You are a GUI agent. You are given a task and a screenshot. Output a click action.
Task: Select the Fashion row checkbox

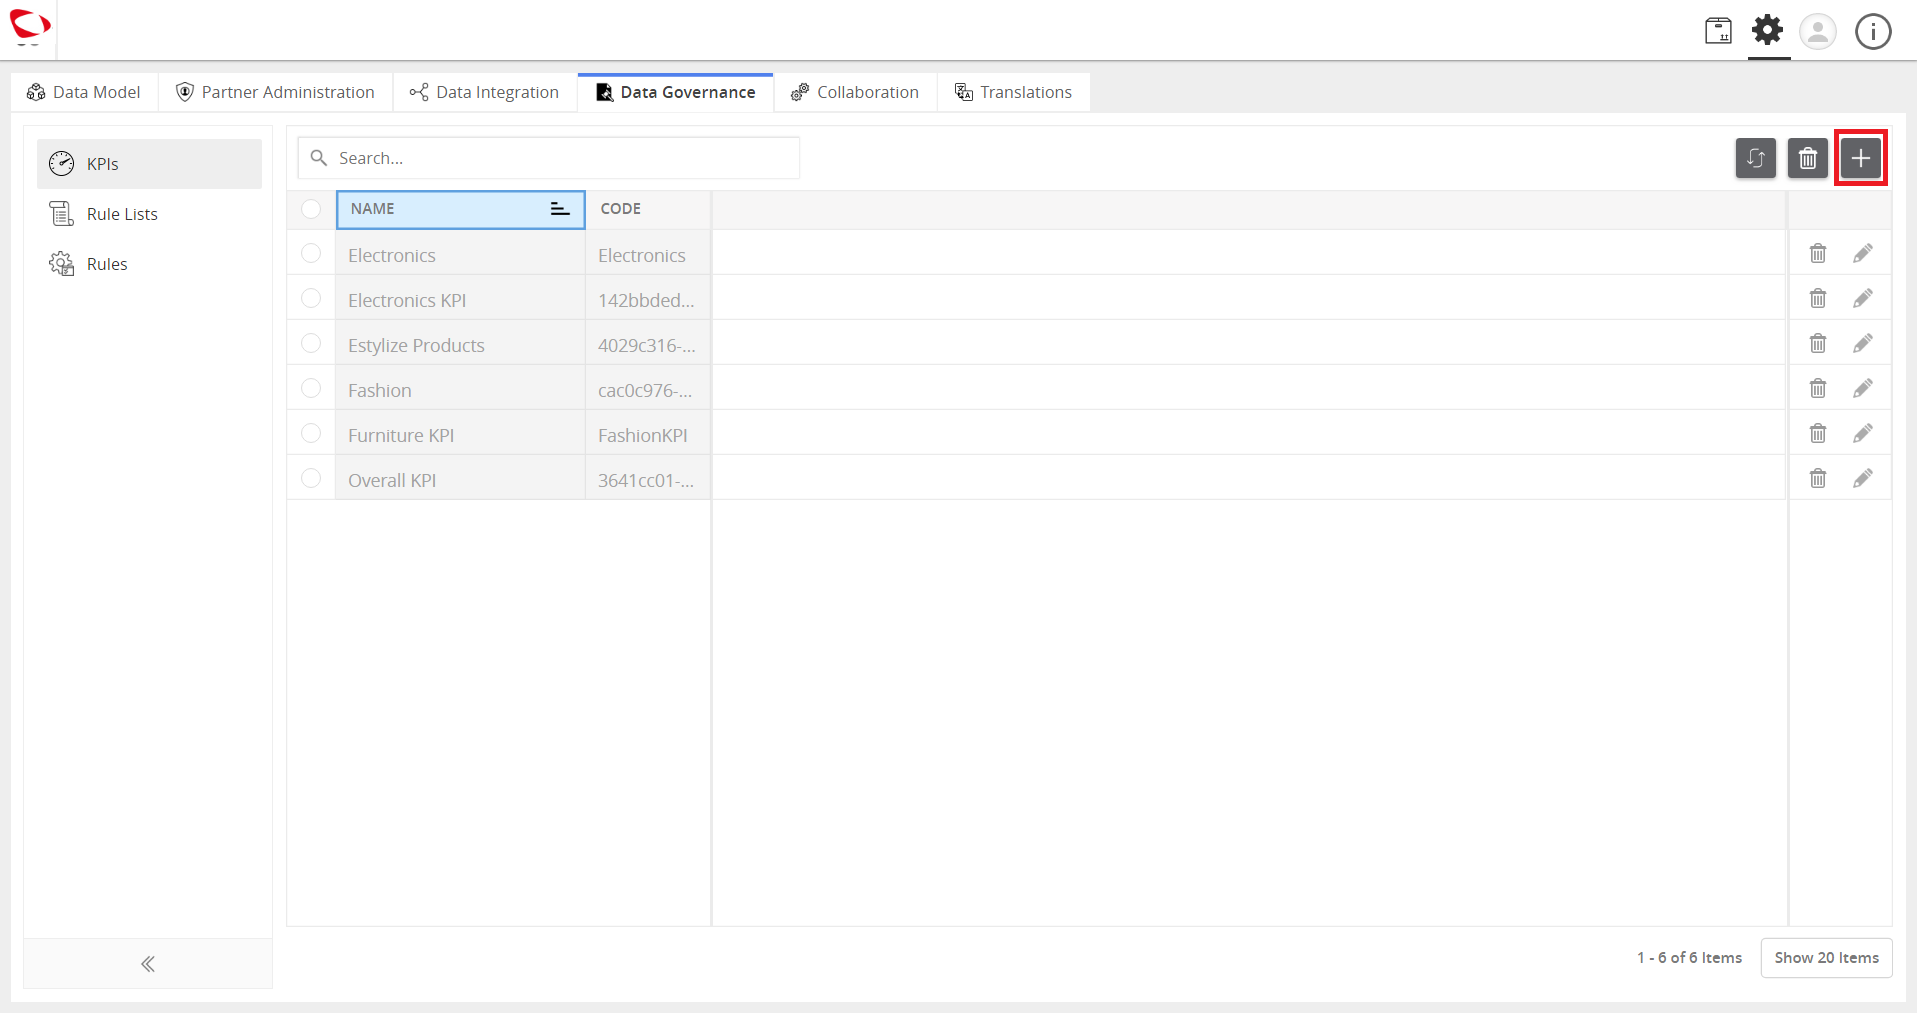point(311,388)
